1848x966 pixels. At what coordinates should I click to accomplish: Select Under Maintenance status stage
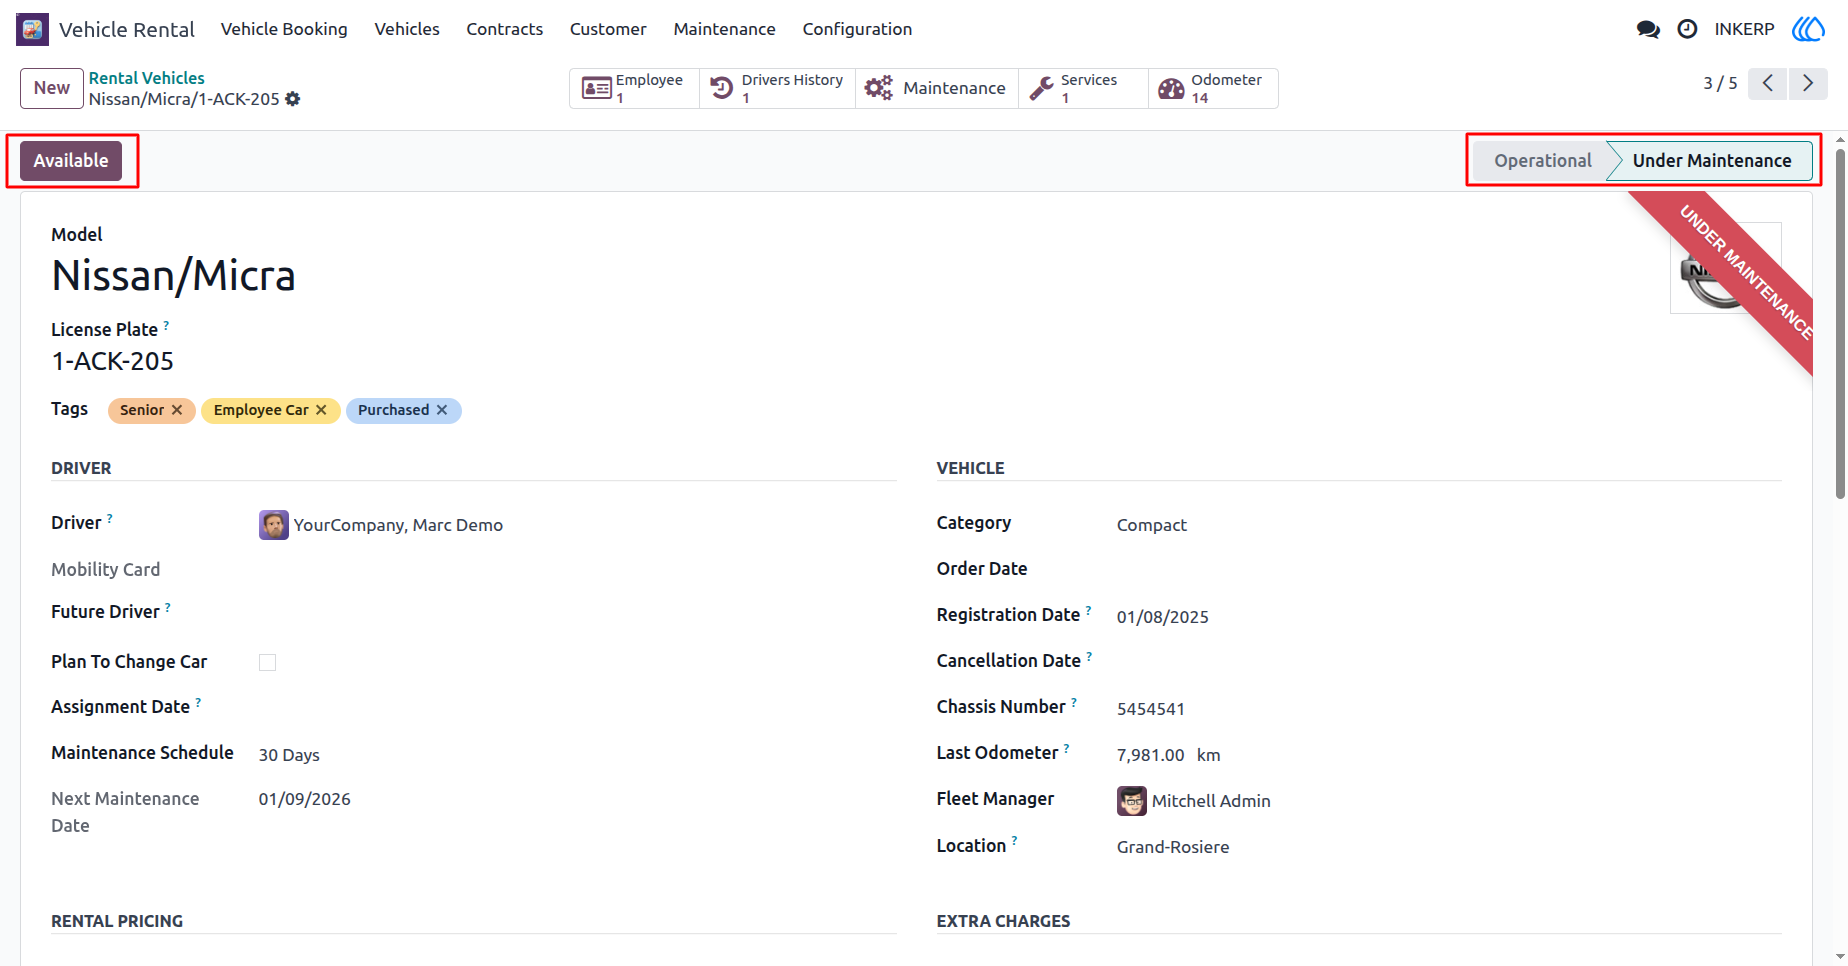(1712, 161)
